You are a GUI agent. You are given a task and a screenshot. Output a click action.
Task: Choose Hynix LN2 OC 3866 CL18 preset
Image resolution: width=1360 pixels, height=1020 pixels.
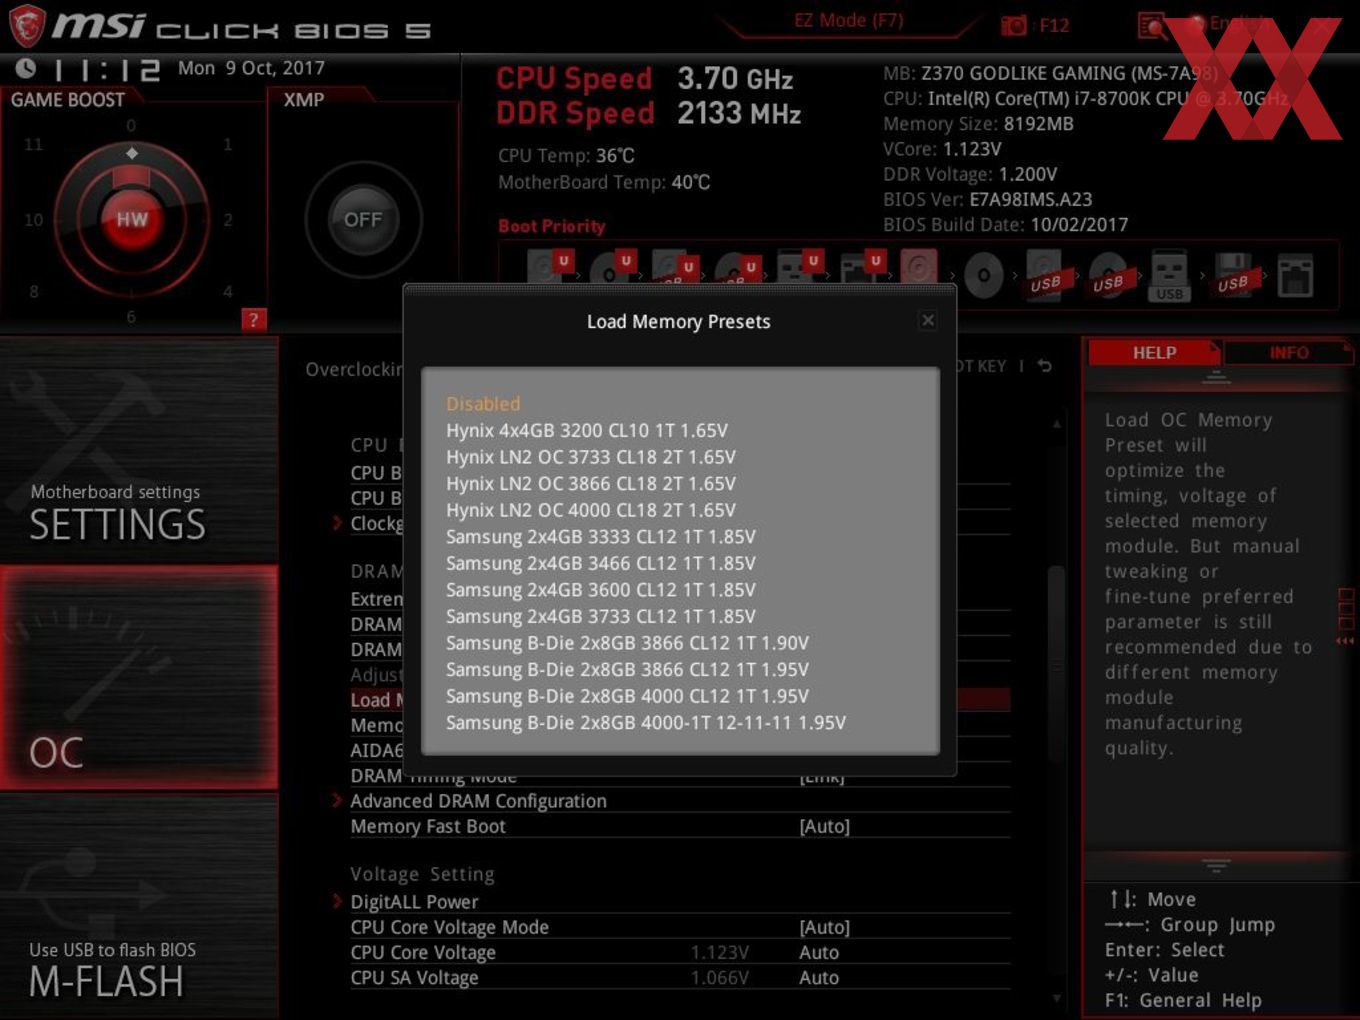click(591, 484)
